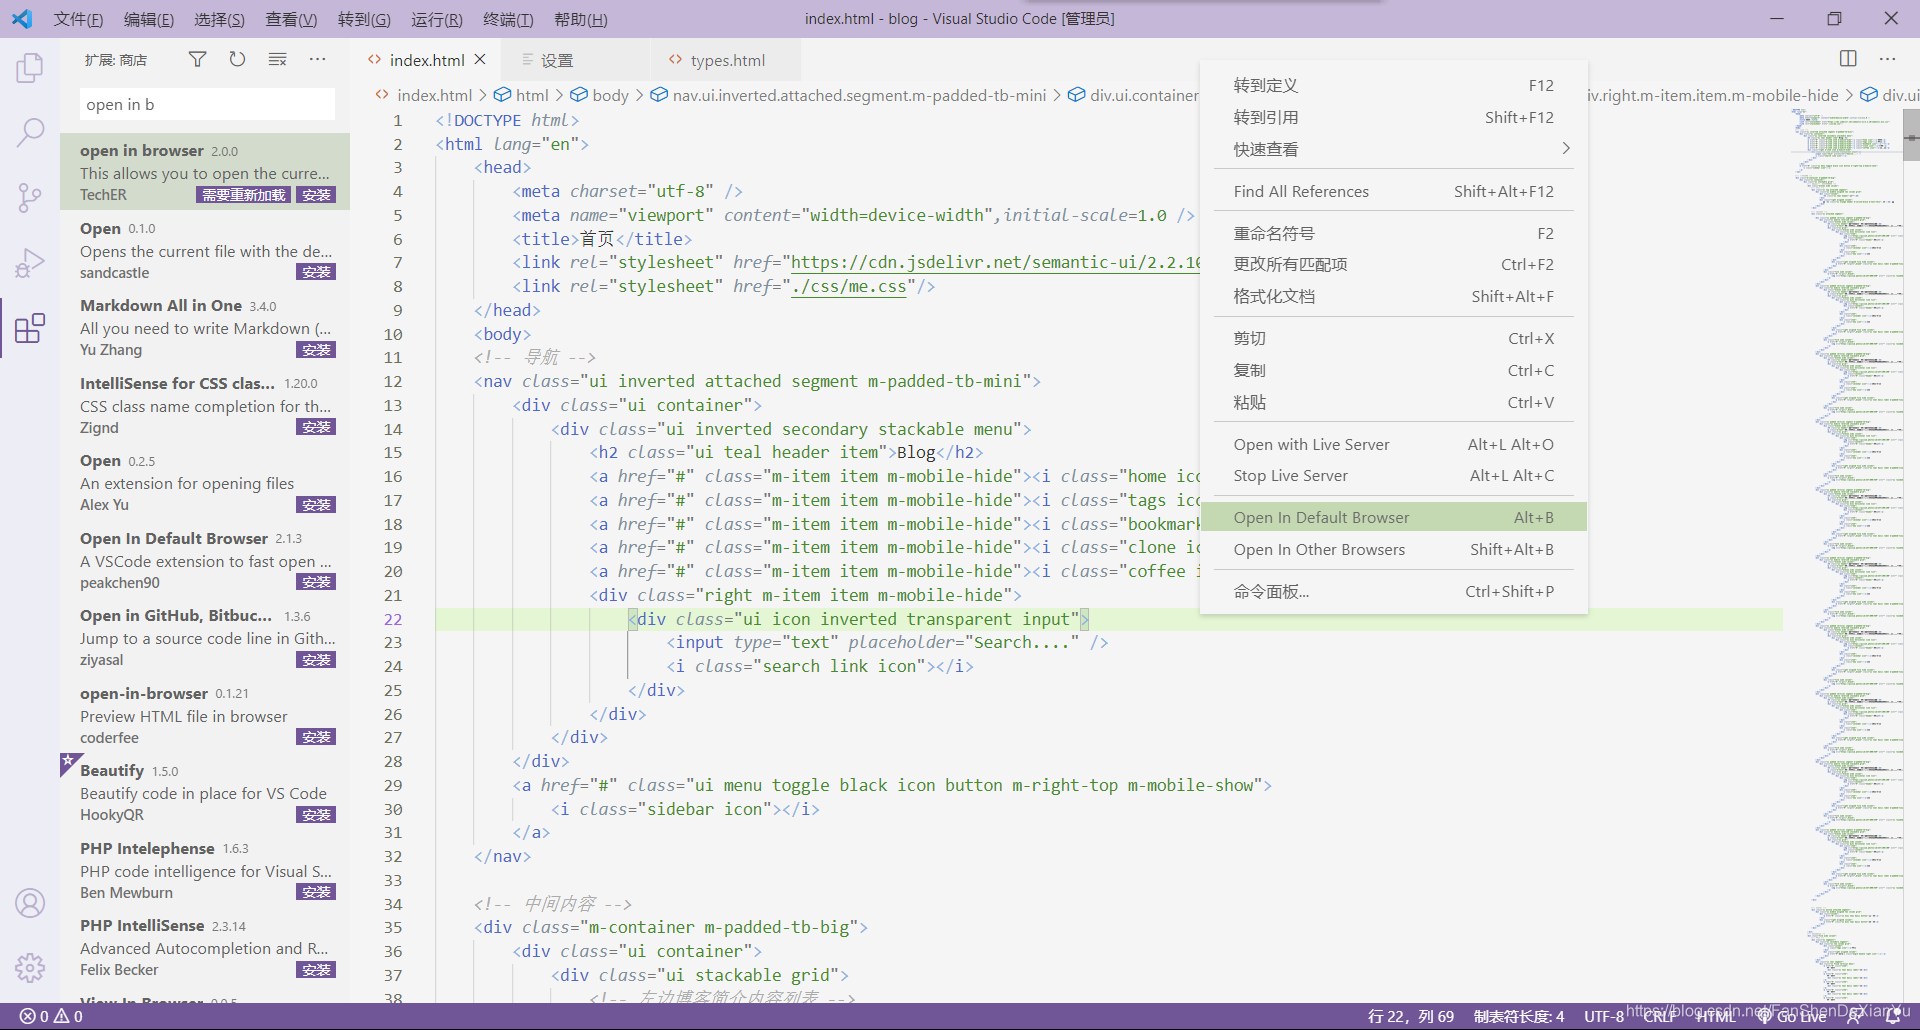
Task: Install IntelliSense for CSS class names
Action: tap(316, 427)
